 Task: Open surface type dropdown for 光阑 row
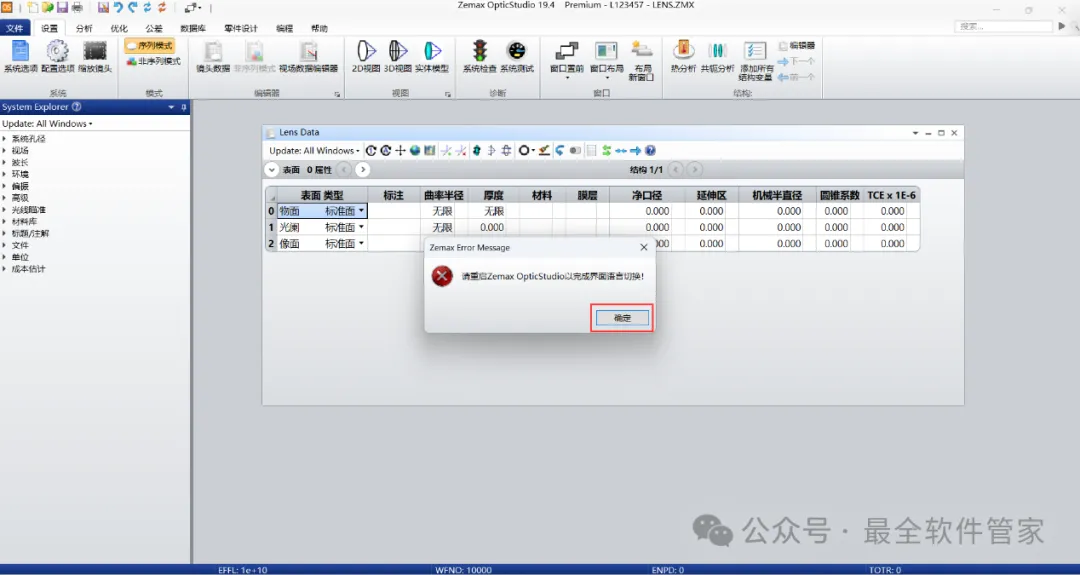click(x=362, y=227)
